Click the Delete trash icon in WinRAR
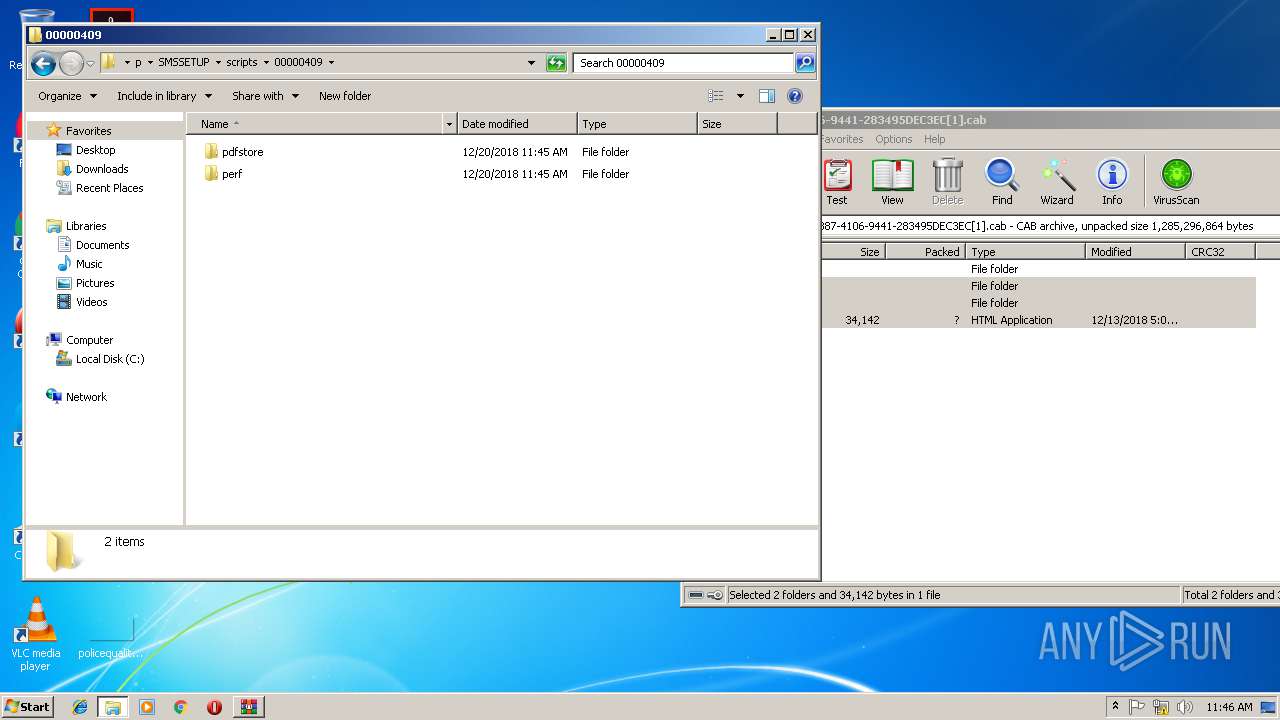The width and height of the screenshot is (1280, 720). [x=947, y=182]
